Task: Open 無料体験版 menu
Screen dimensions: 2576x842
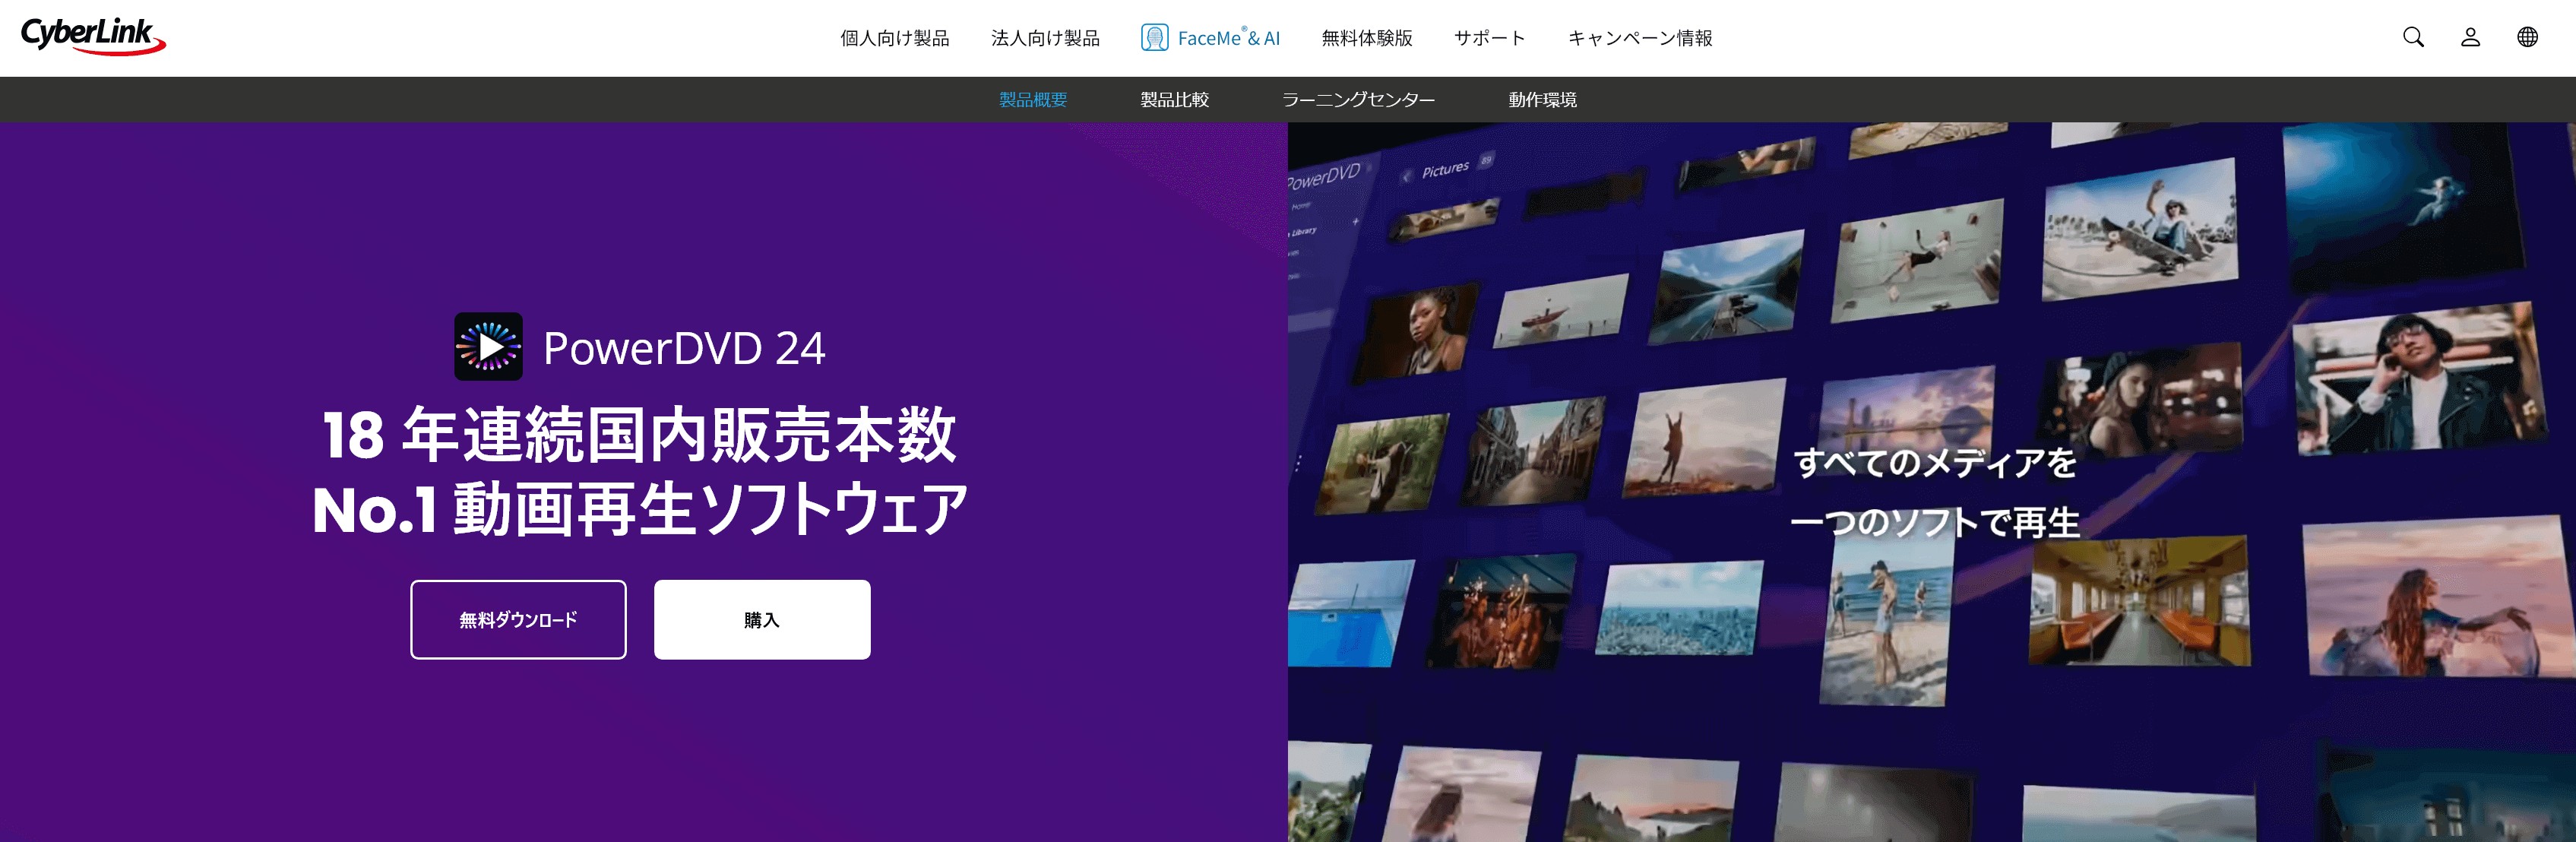Action: tap(1366, 38)
